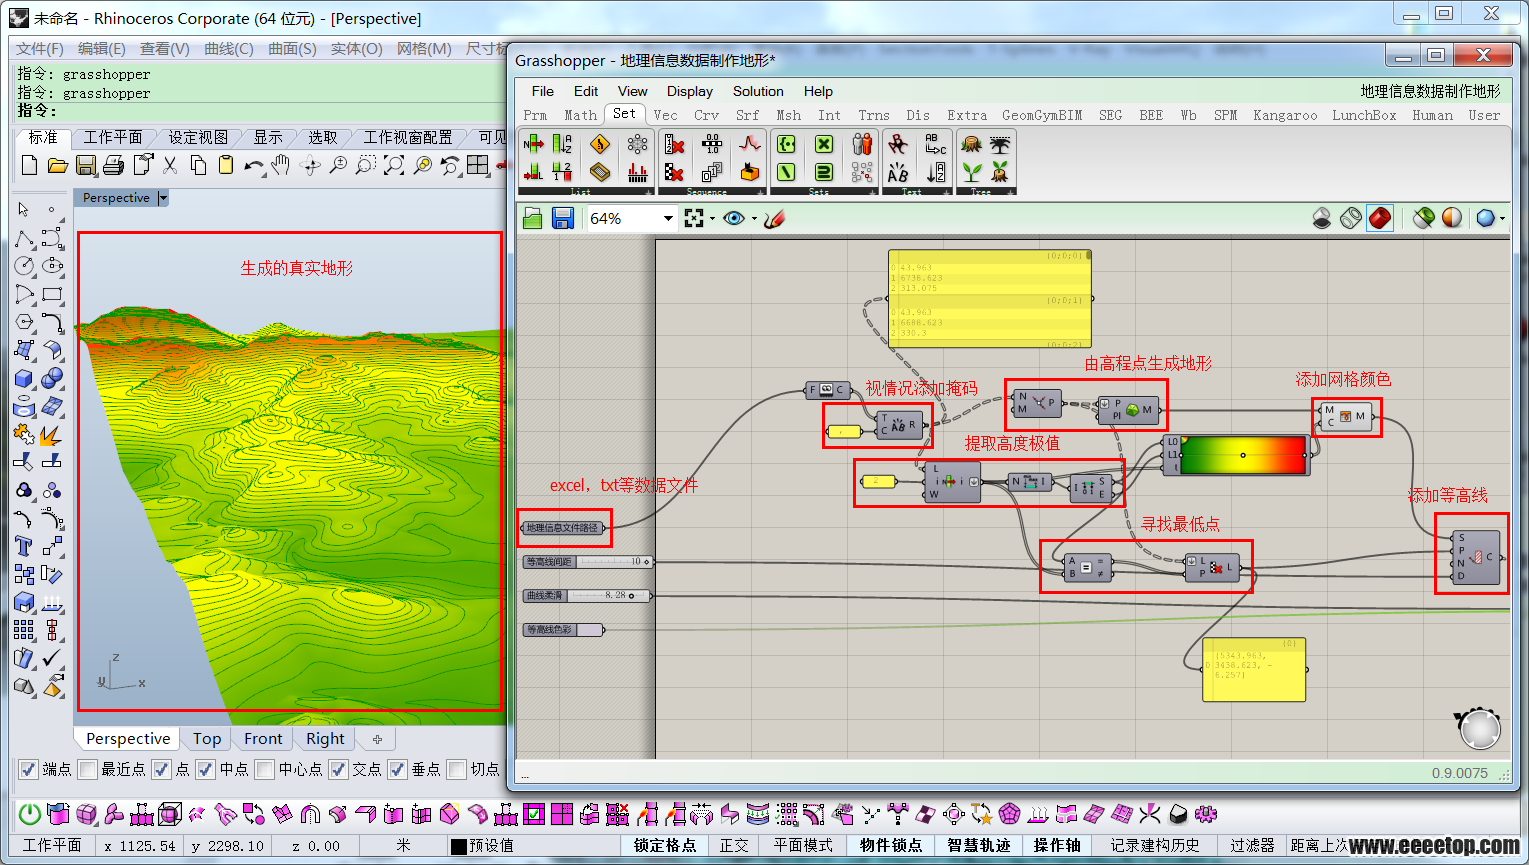Click the 等高线色彩 parameter on canvas
1529x865 pixels.
point(564,630)
